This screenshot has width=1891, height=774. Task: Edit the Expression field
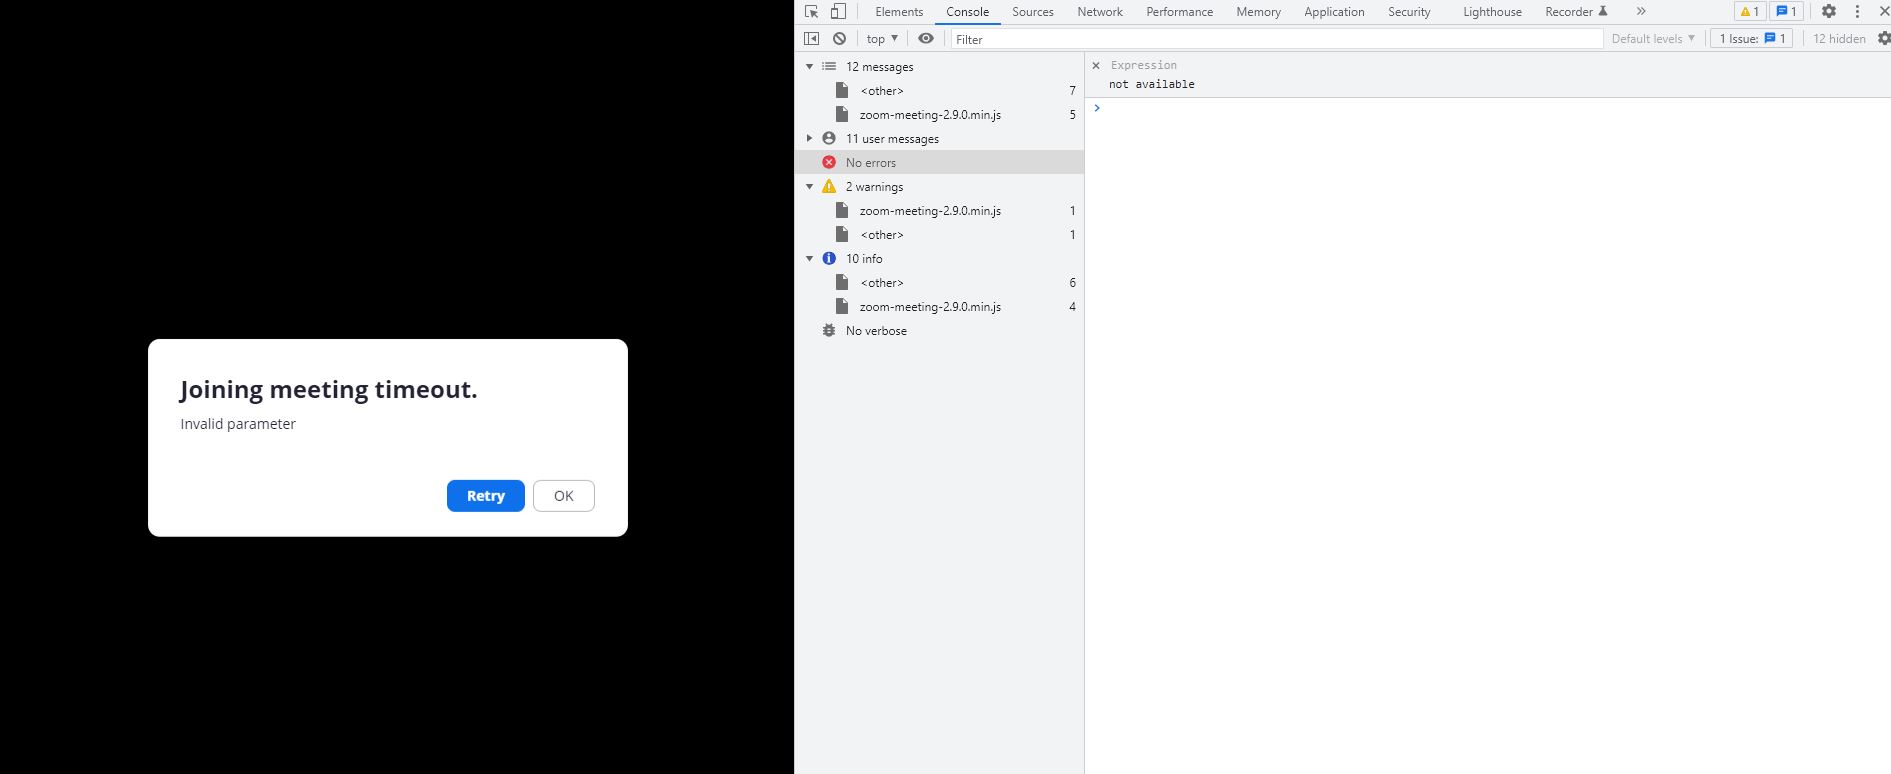click(1144, 65)
